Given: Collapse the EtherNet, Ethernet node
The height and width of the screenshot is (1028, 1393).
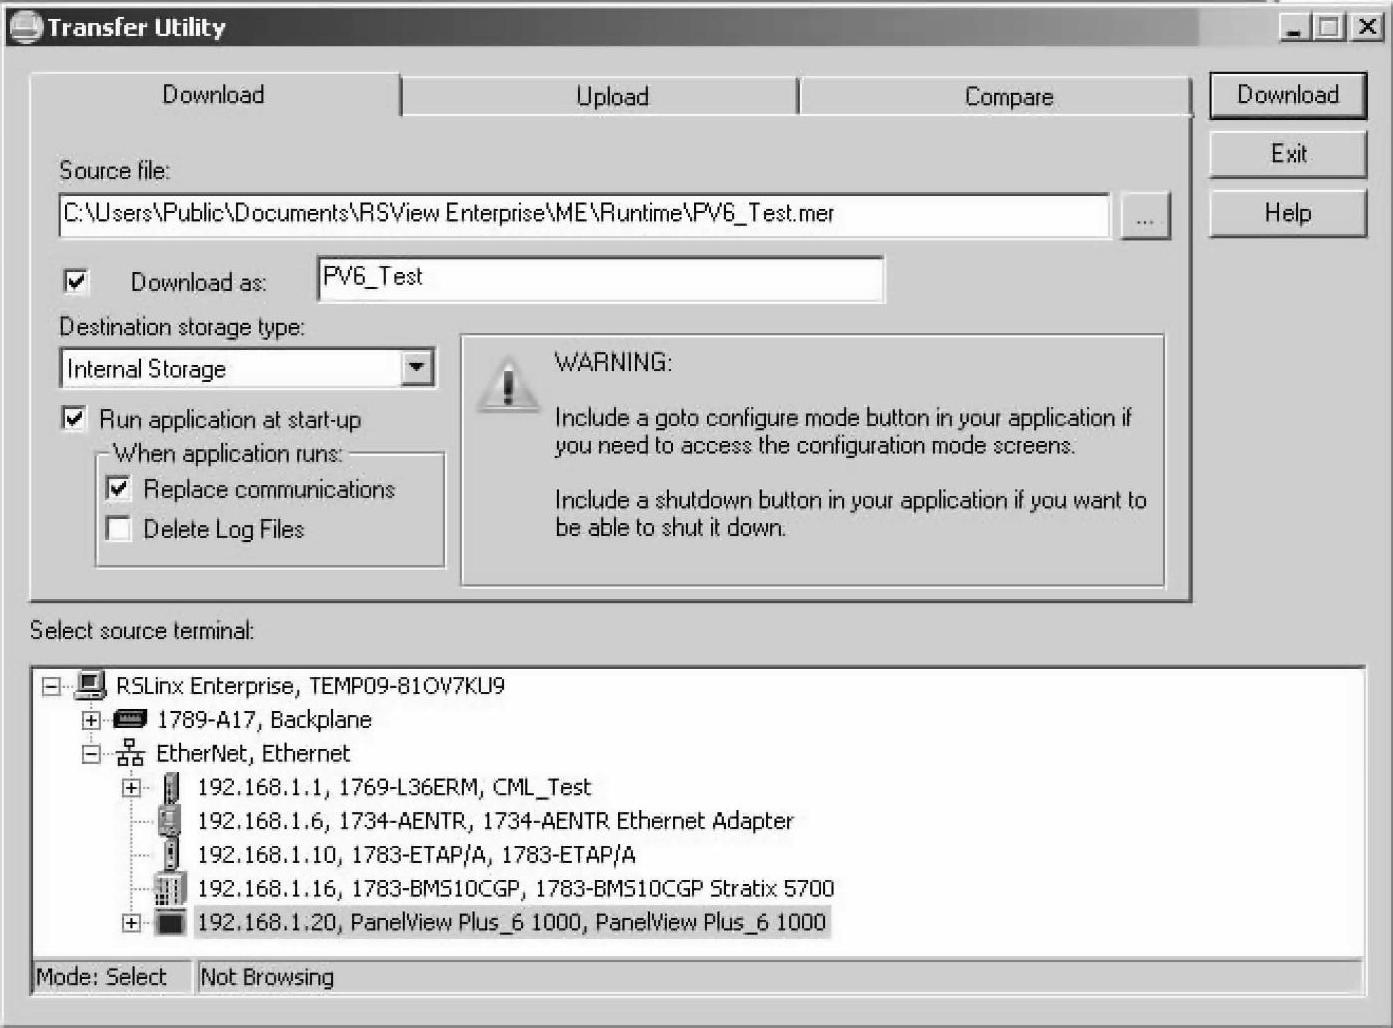Looking at the screenshot, I should coord(91,754).
